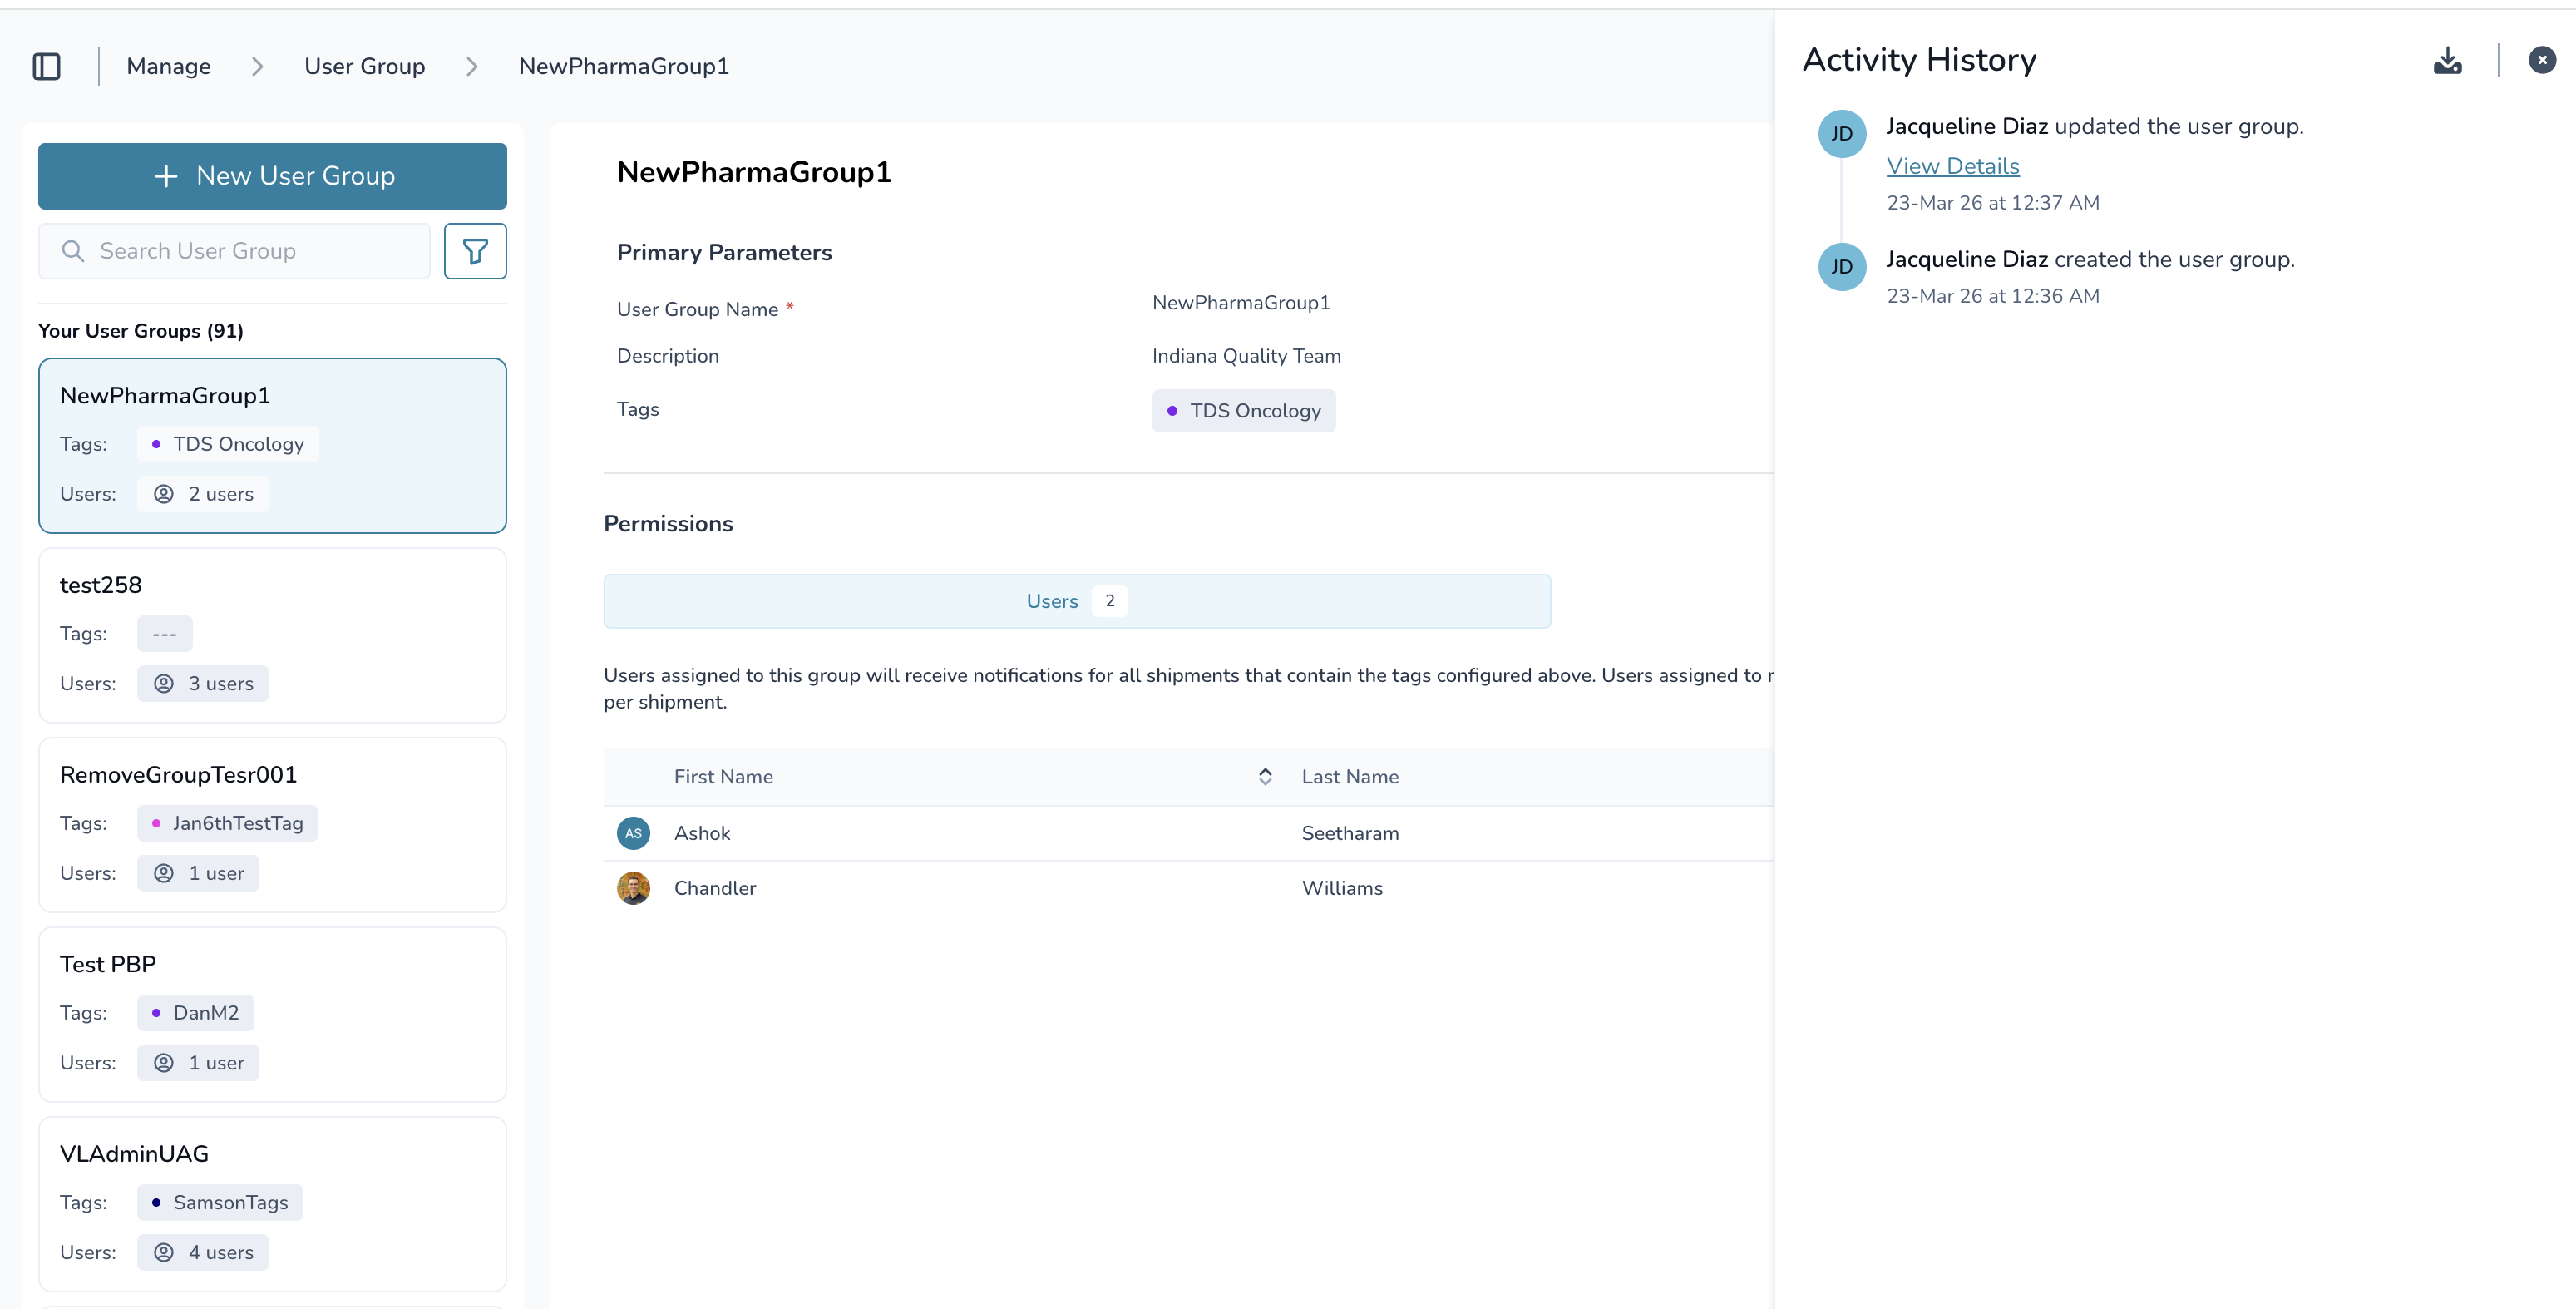Click Chandler's profile photo

pos(633,888)
